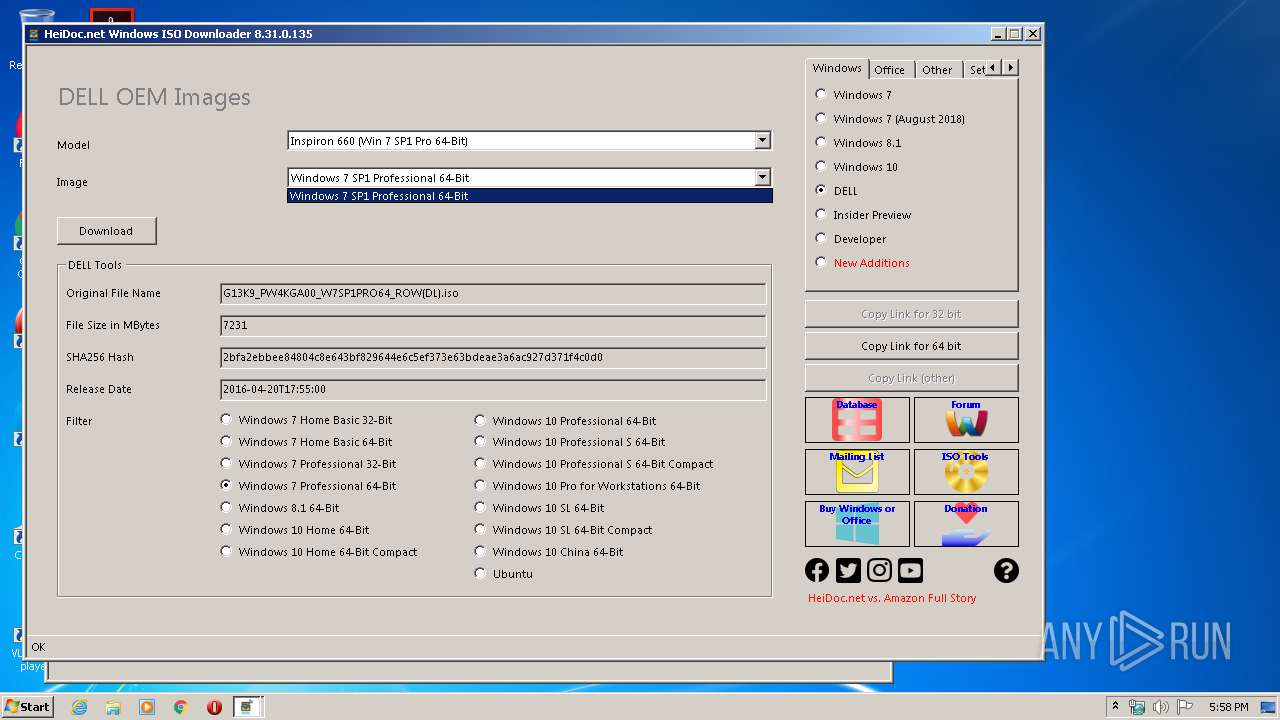
Task: Open the ISO Tools icon button
Action: 966,472
